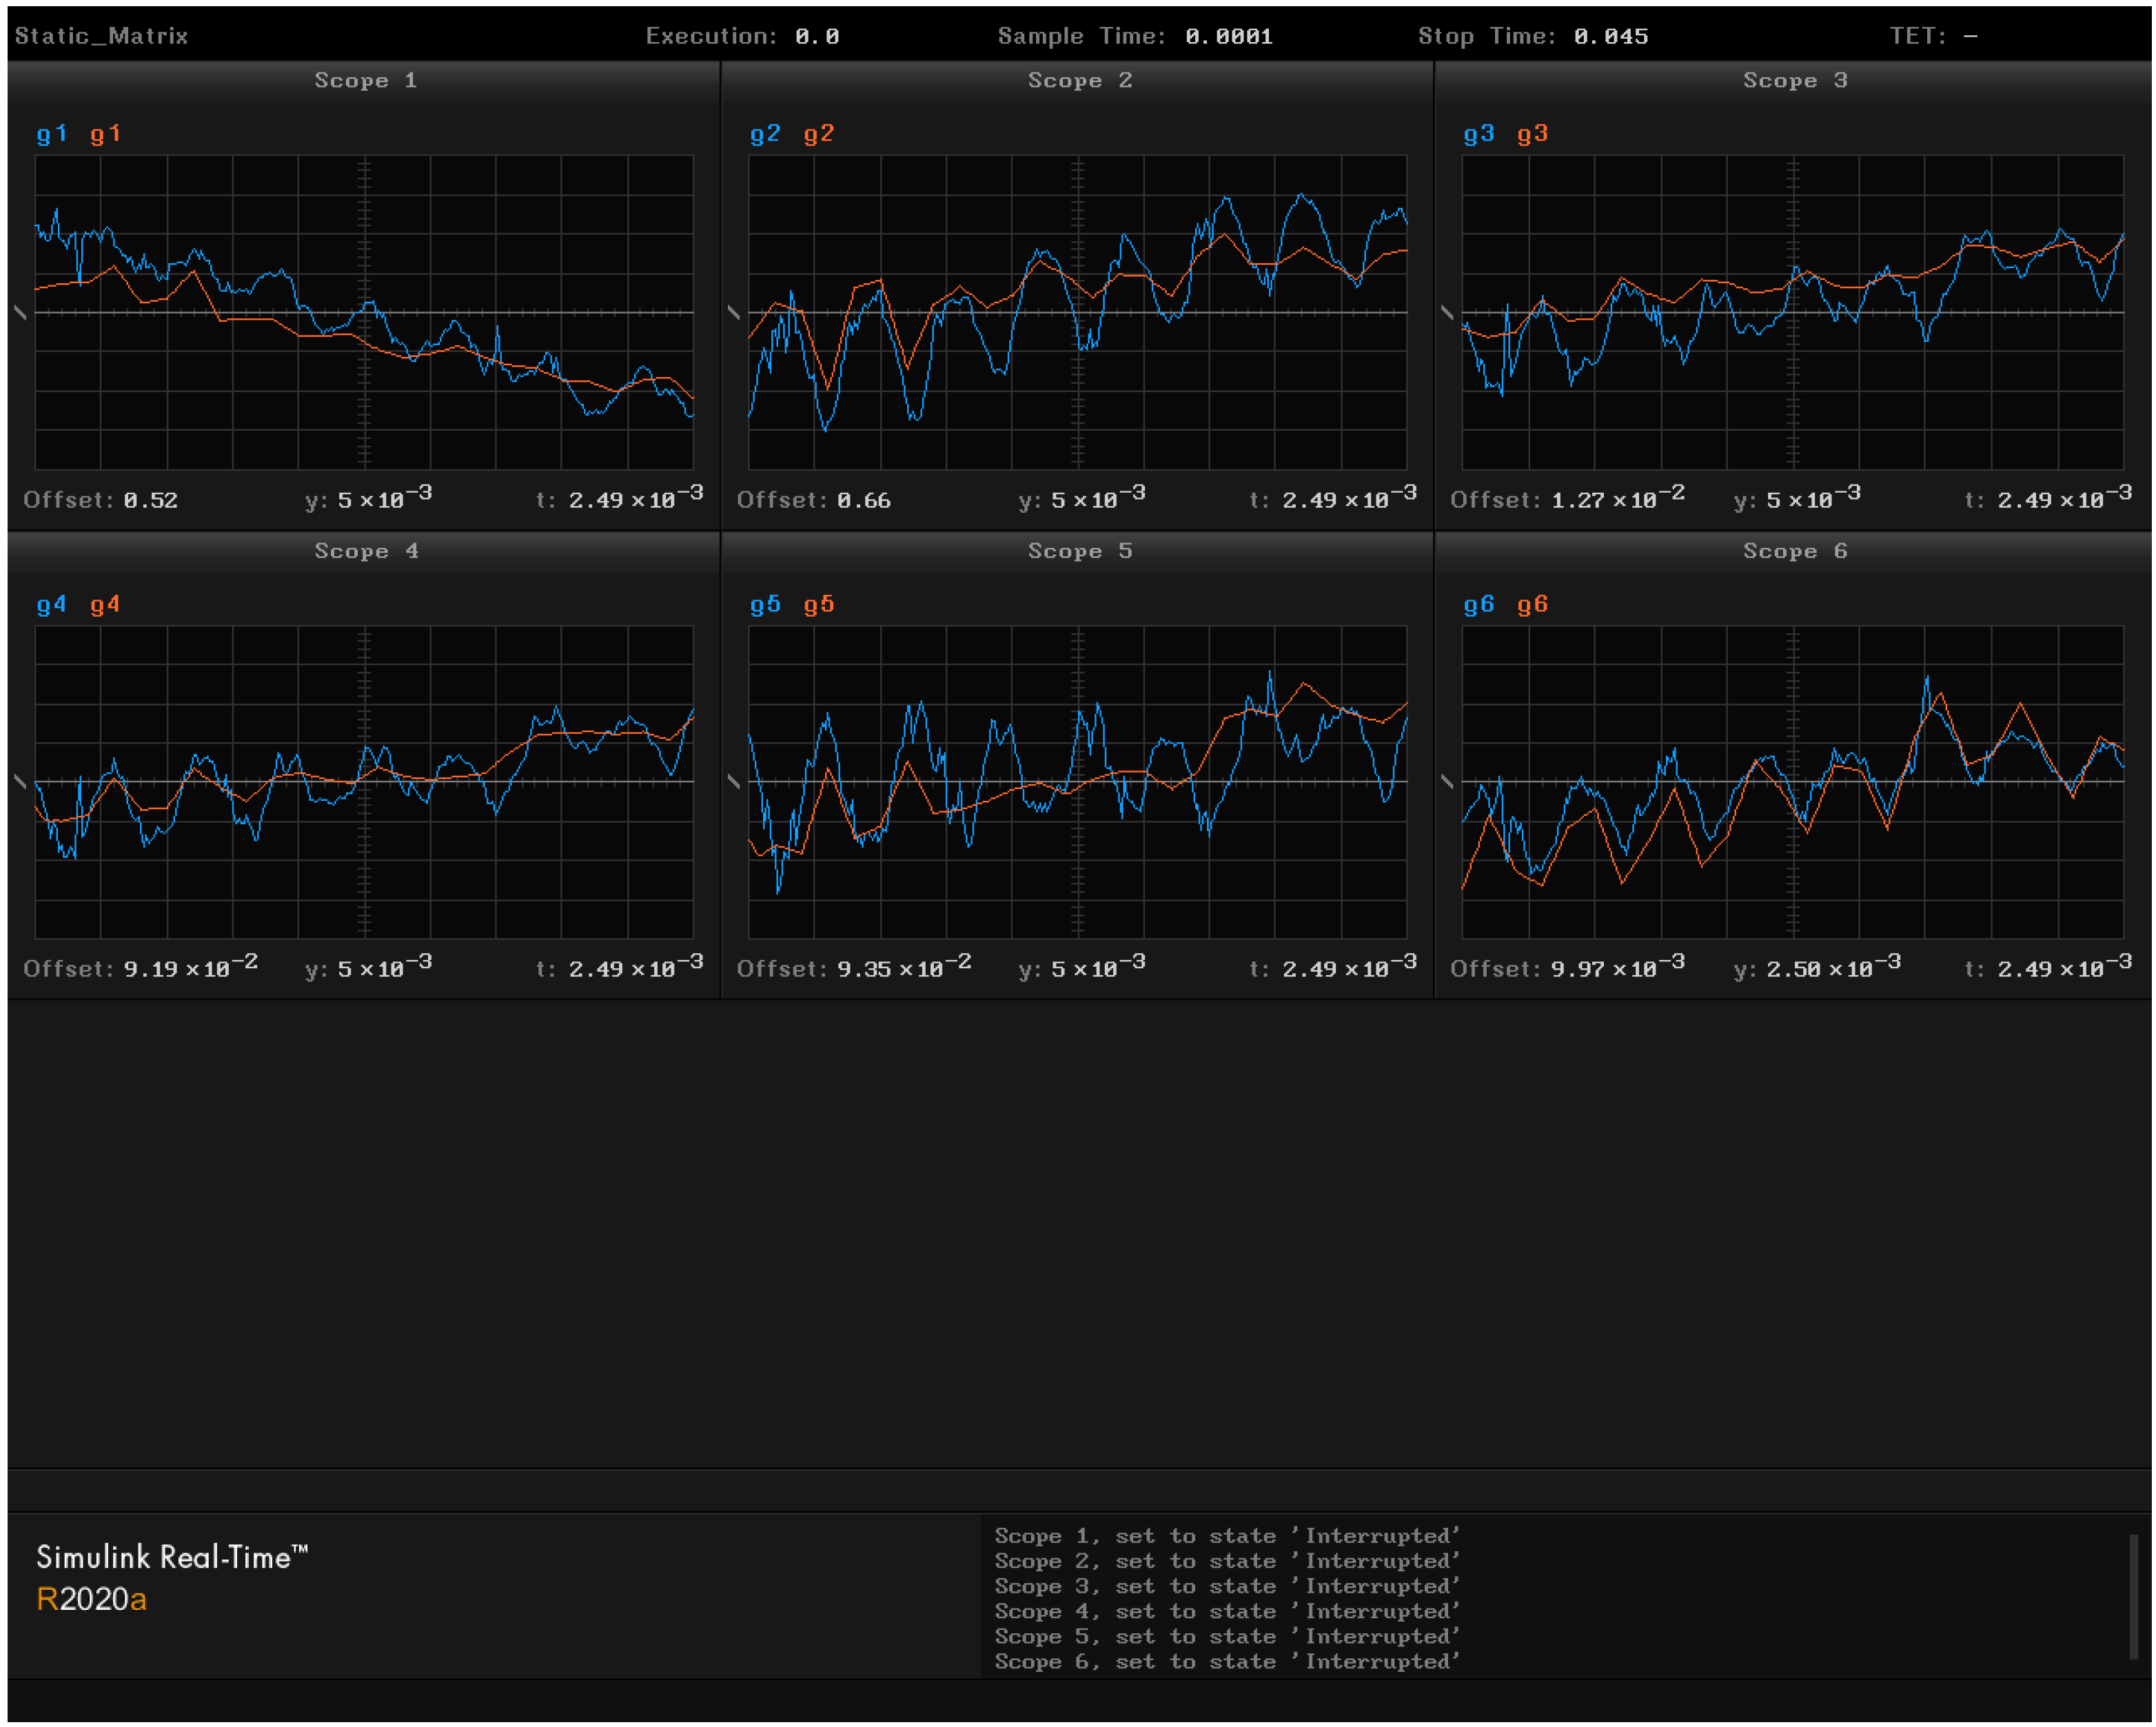Viewport: 2156px width, 1727px height.
Task: Click the Scope 2 zero-level marker arrow
Action: (733, 313)
